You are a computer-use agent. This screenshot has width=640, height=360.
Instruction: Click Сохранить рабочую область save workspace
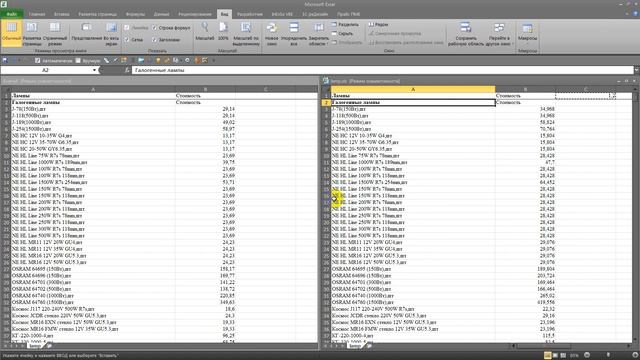pos(466,33)
